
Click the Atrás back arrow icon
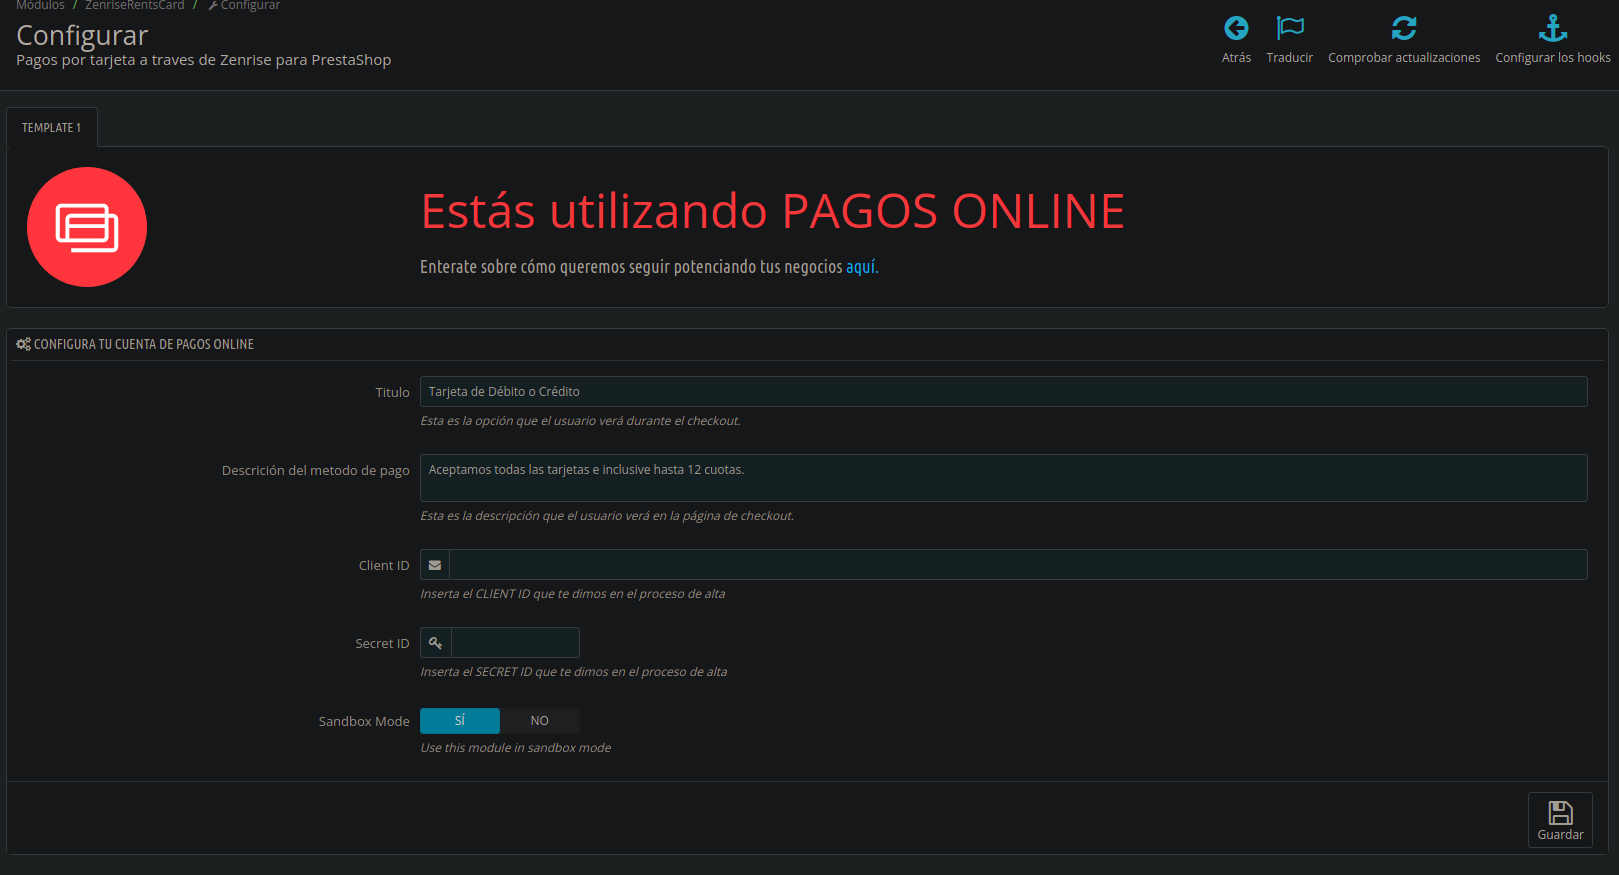point(1236,28)
